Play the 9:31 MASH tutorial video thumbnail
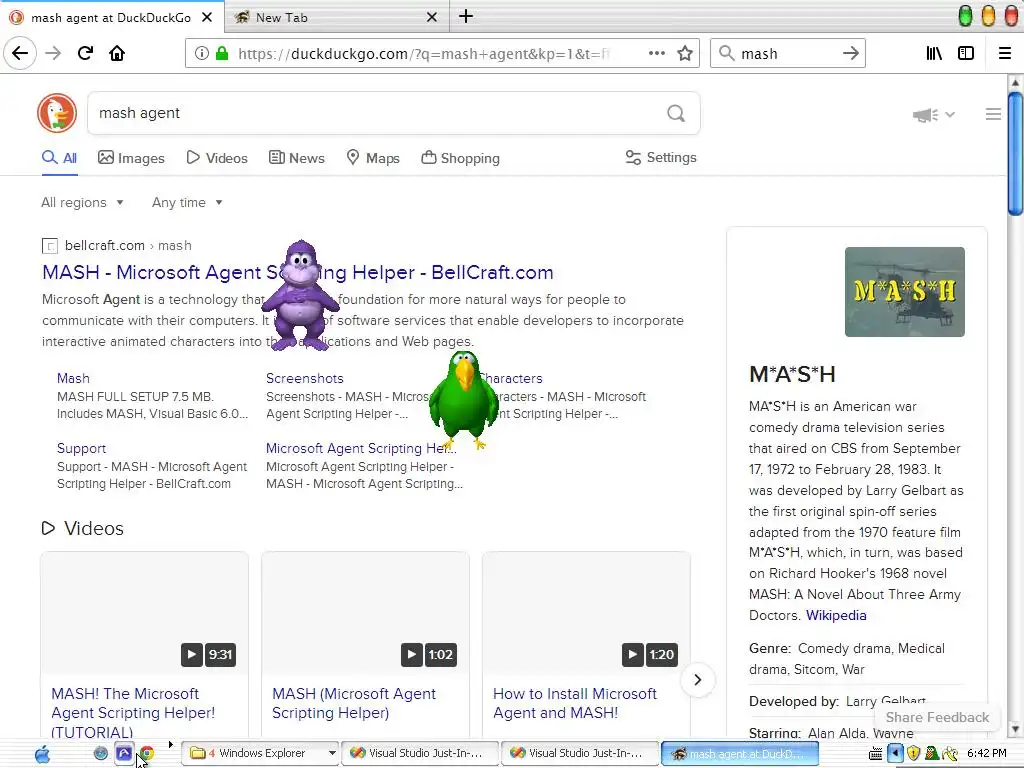 pos(144,613)
